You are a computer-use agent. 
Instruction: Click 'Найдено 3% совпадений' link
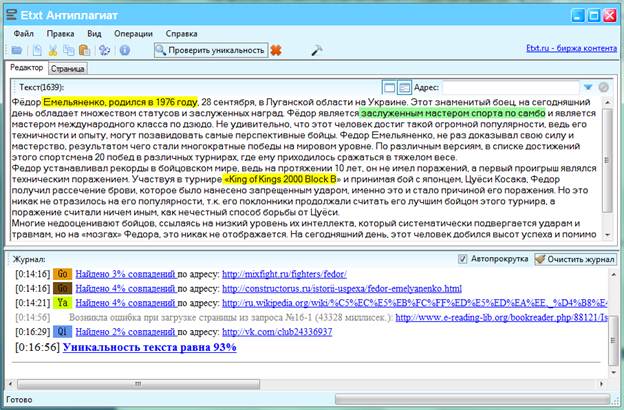tap(126, 274)
